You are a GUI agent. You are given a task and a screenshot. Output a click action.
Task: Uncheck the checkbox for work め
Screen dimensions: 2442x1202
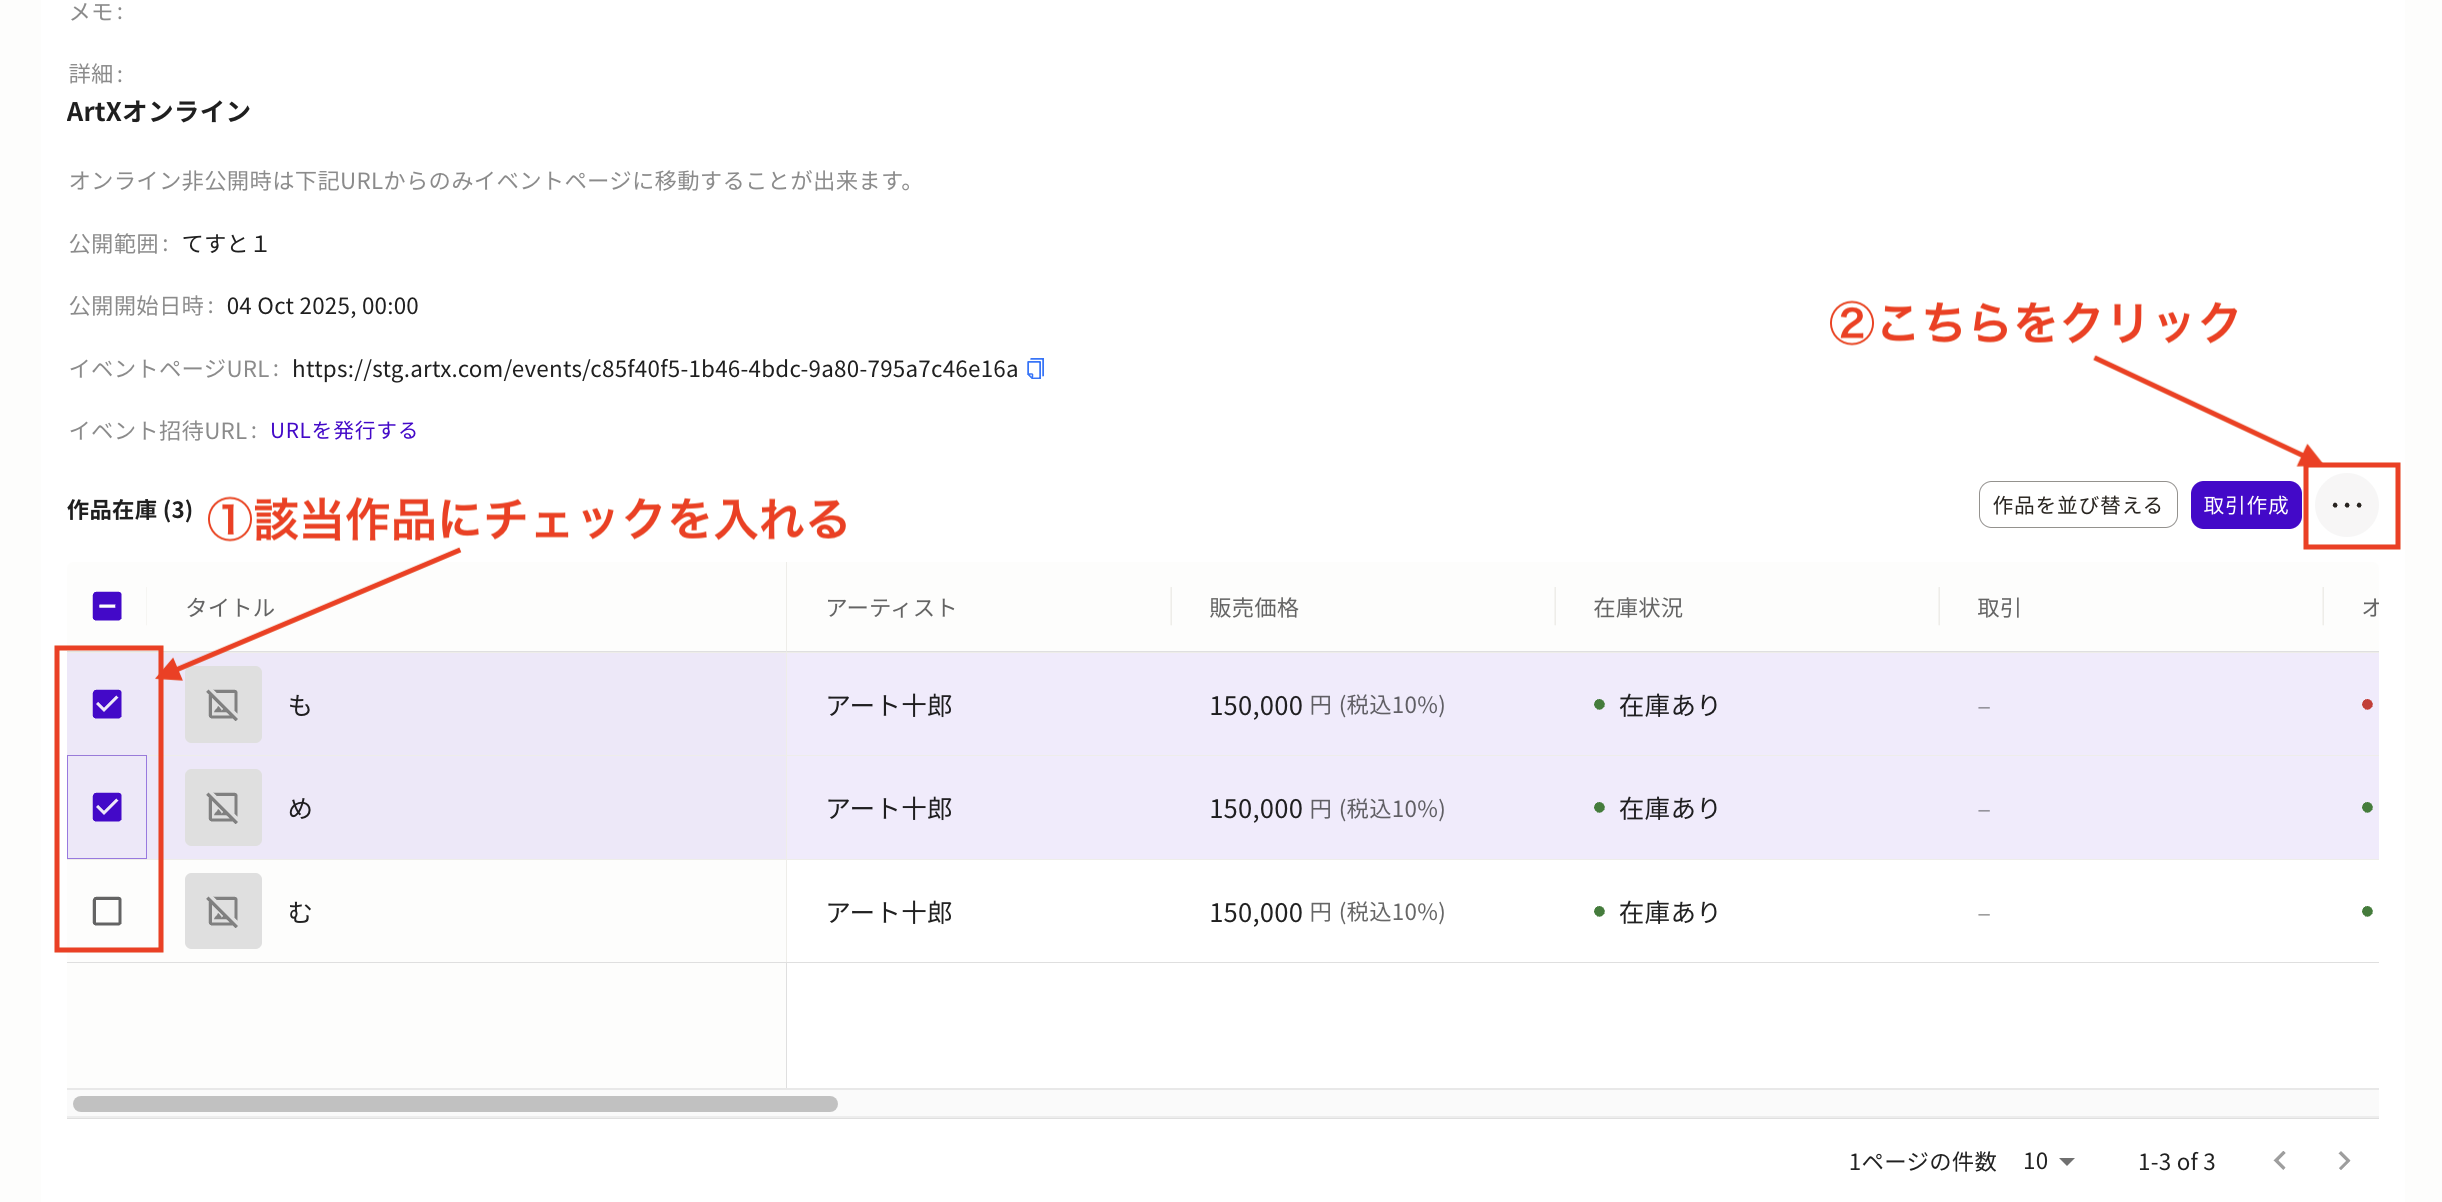tap(107, 807)
